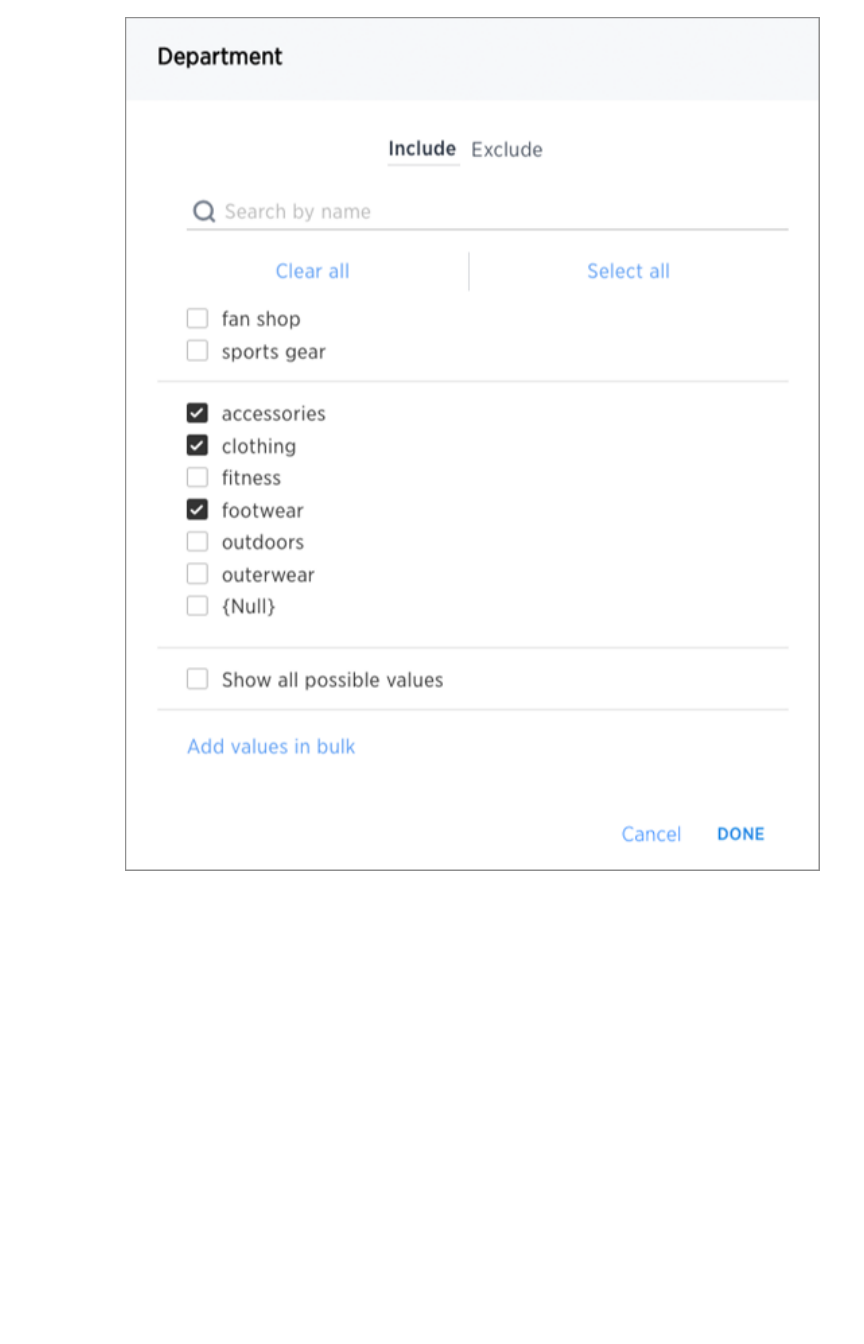Uncheck the footwear checkbox
Screen dimensions: 864x1344
[x=198, y=510]
